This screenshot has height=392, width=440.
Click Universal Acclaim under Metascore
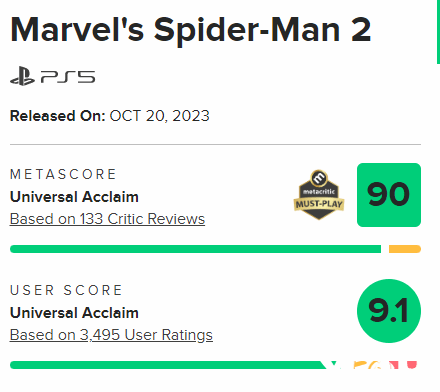pyautogui.click(x=74, y=197)
